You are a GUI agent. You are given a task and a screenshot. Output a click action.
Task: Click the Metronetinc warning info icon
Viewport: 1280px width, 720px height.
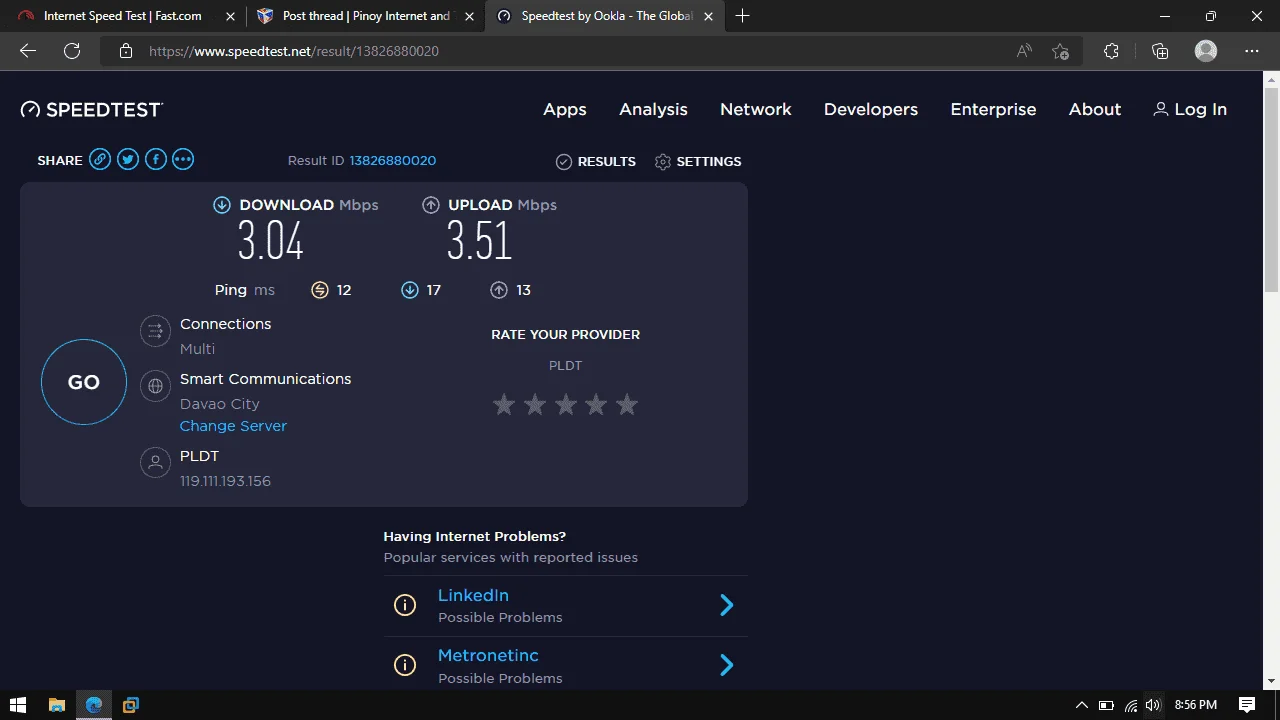click(404, 665)
